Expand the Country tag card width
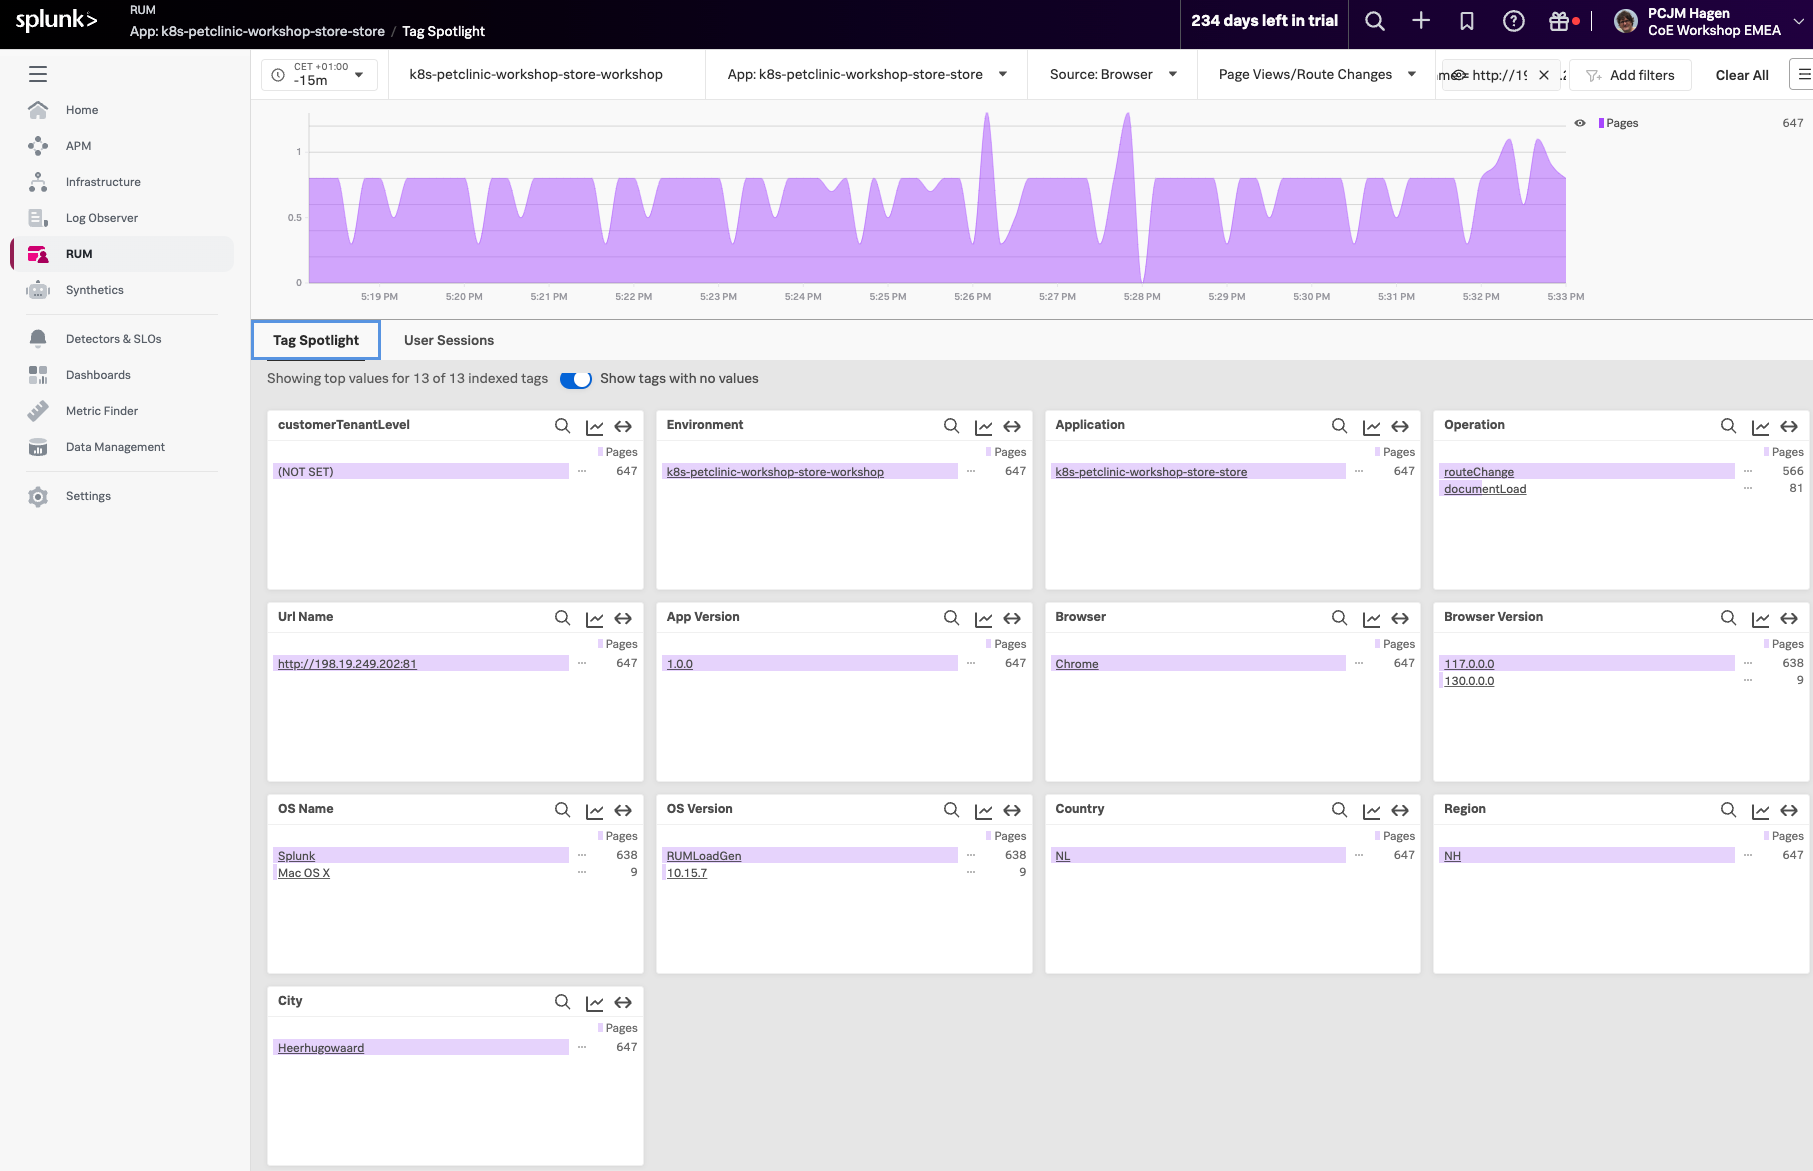This screenshot has width=1813, height=1171. (x=1400, y=810)
